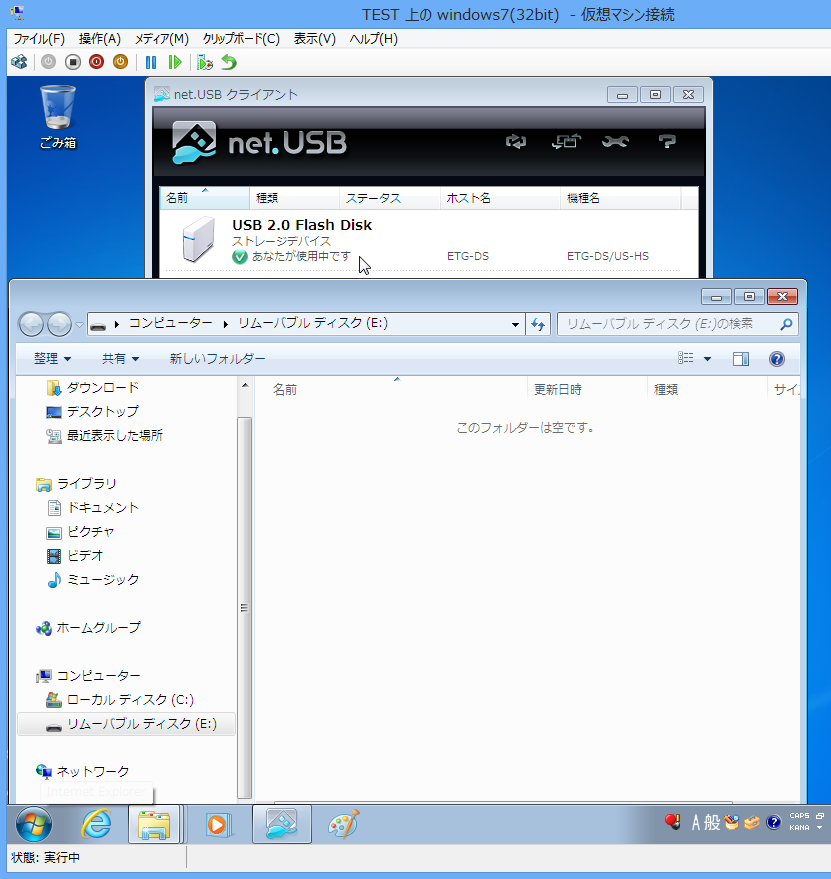Open view options dropdown arrow
Screen dimensions: 831x879
[707, 359]
